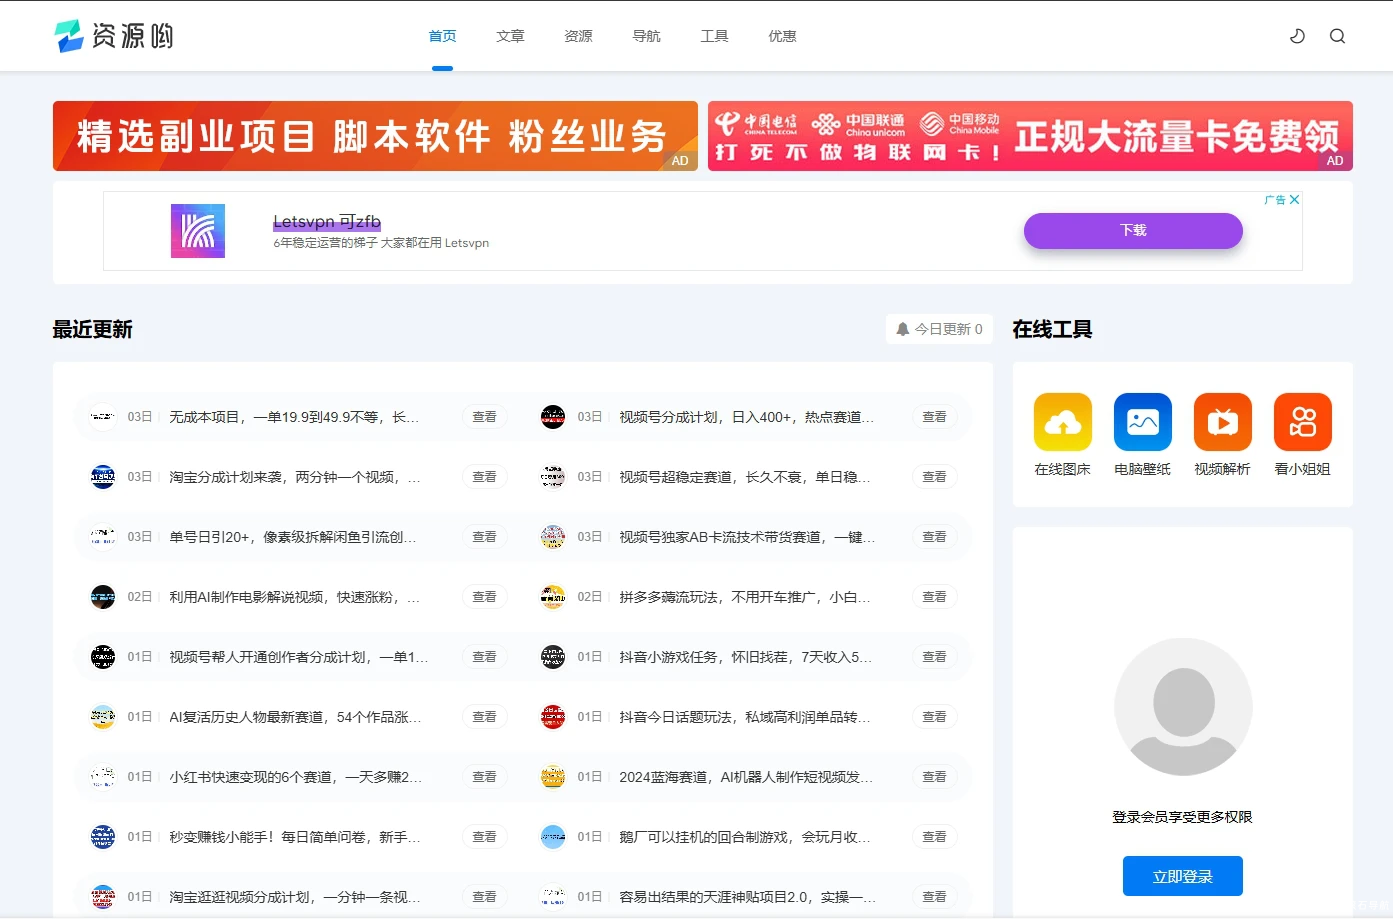Viewport: 1393px width, 919px height.
Task: Click the 下载 button on the Letsvpn ad
Action: point(1132,231)
